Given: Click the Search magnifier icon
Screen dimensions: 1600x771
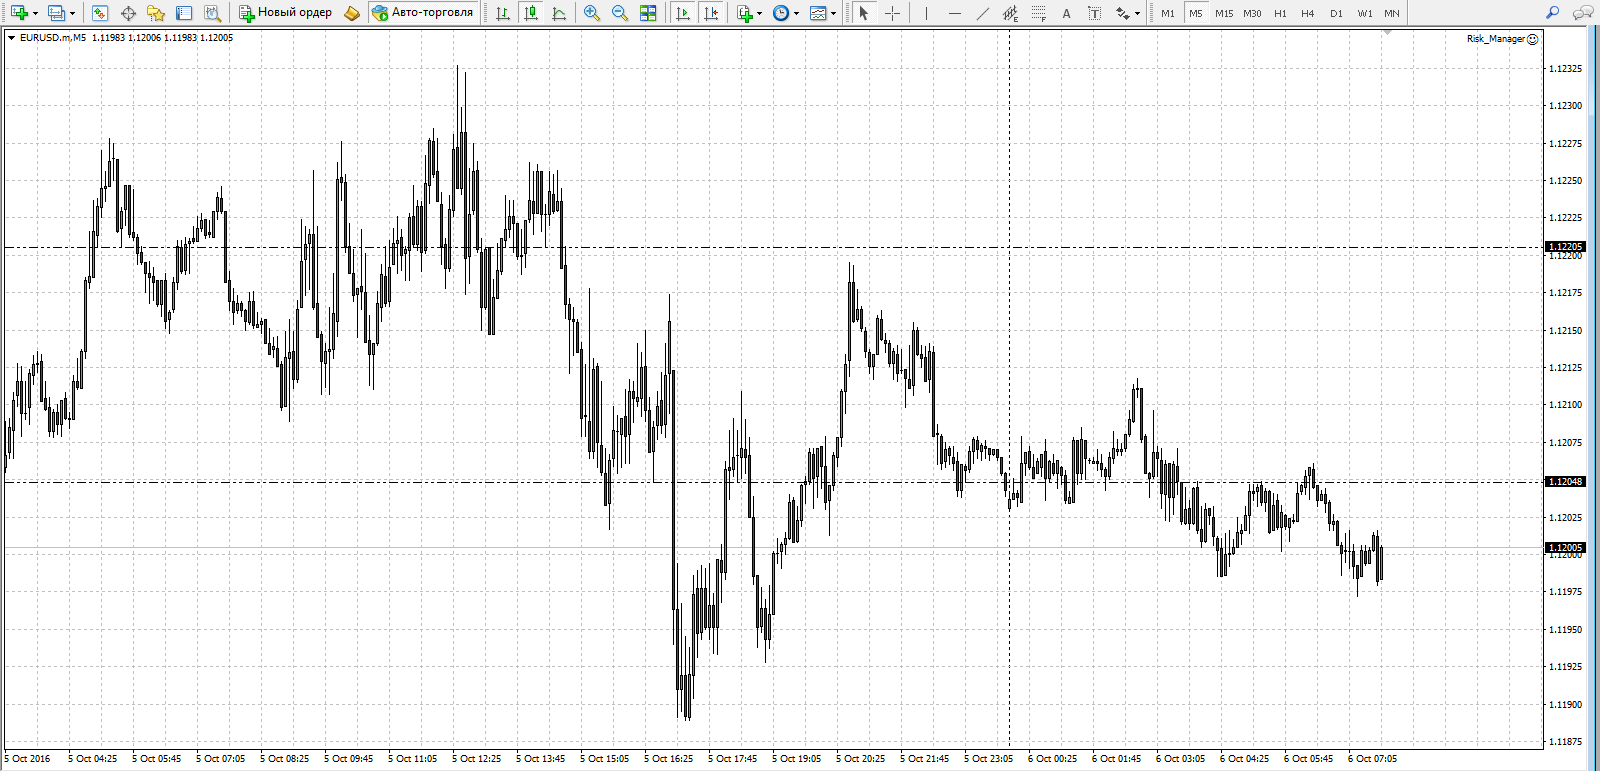Looking at the screenshot, I should 1553,13.
